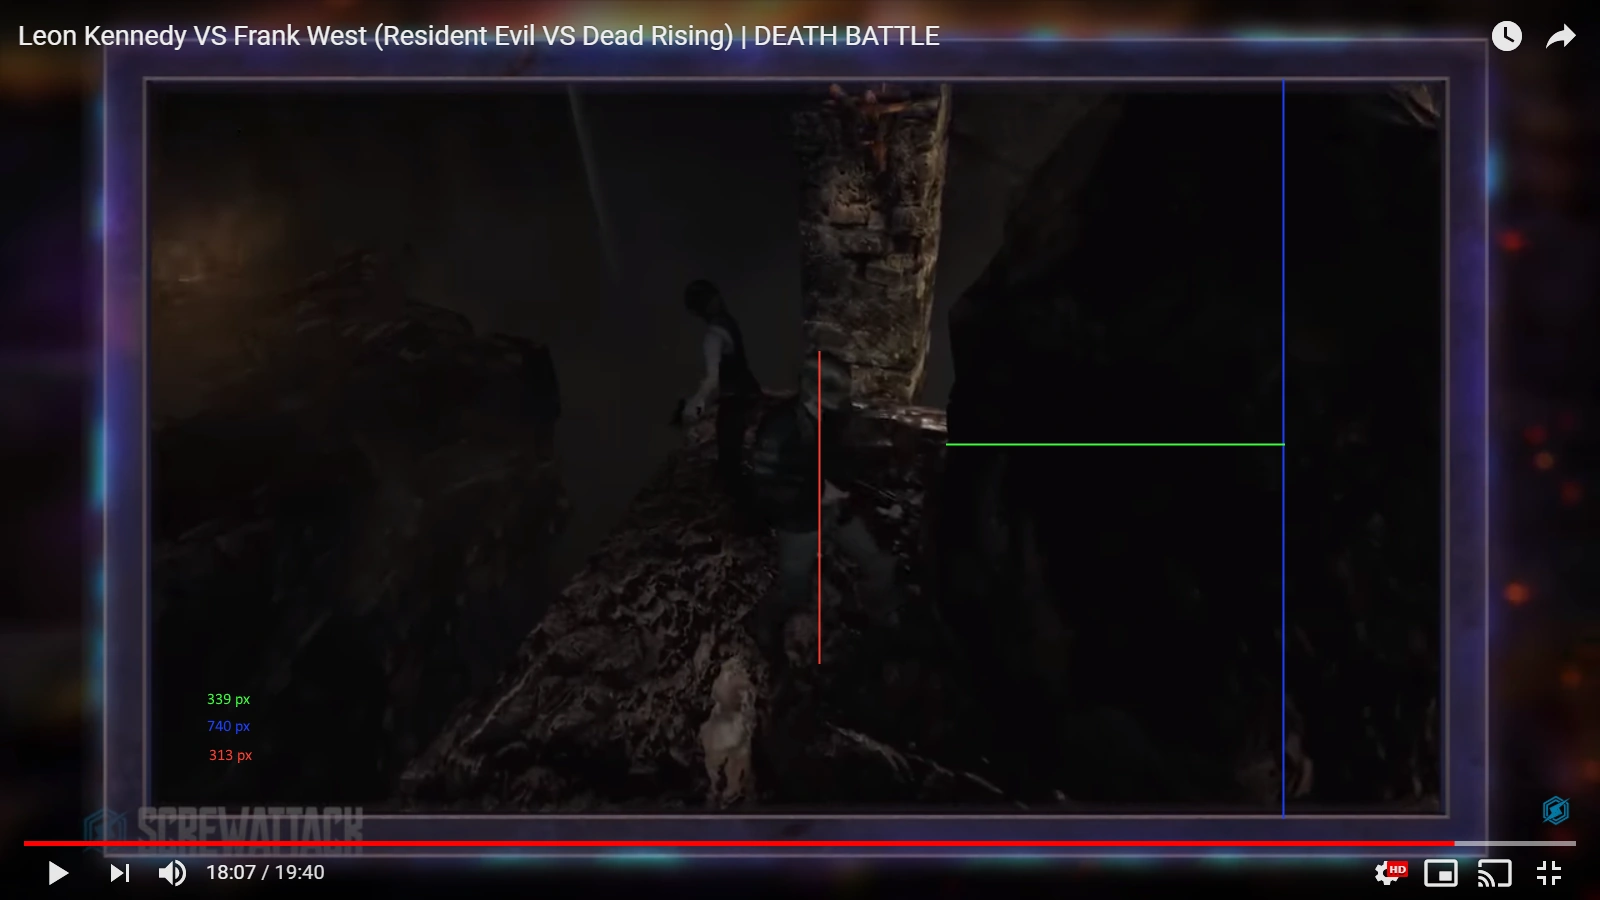Open the video settings gear
This screenshot has height=900, width=1600.
tap(1390, 873)
